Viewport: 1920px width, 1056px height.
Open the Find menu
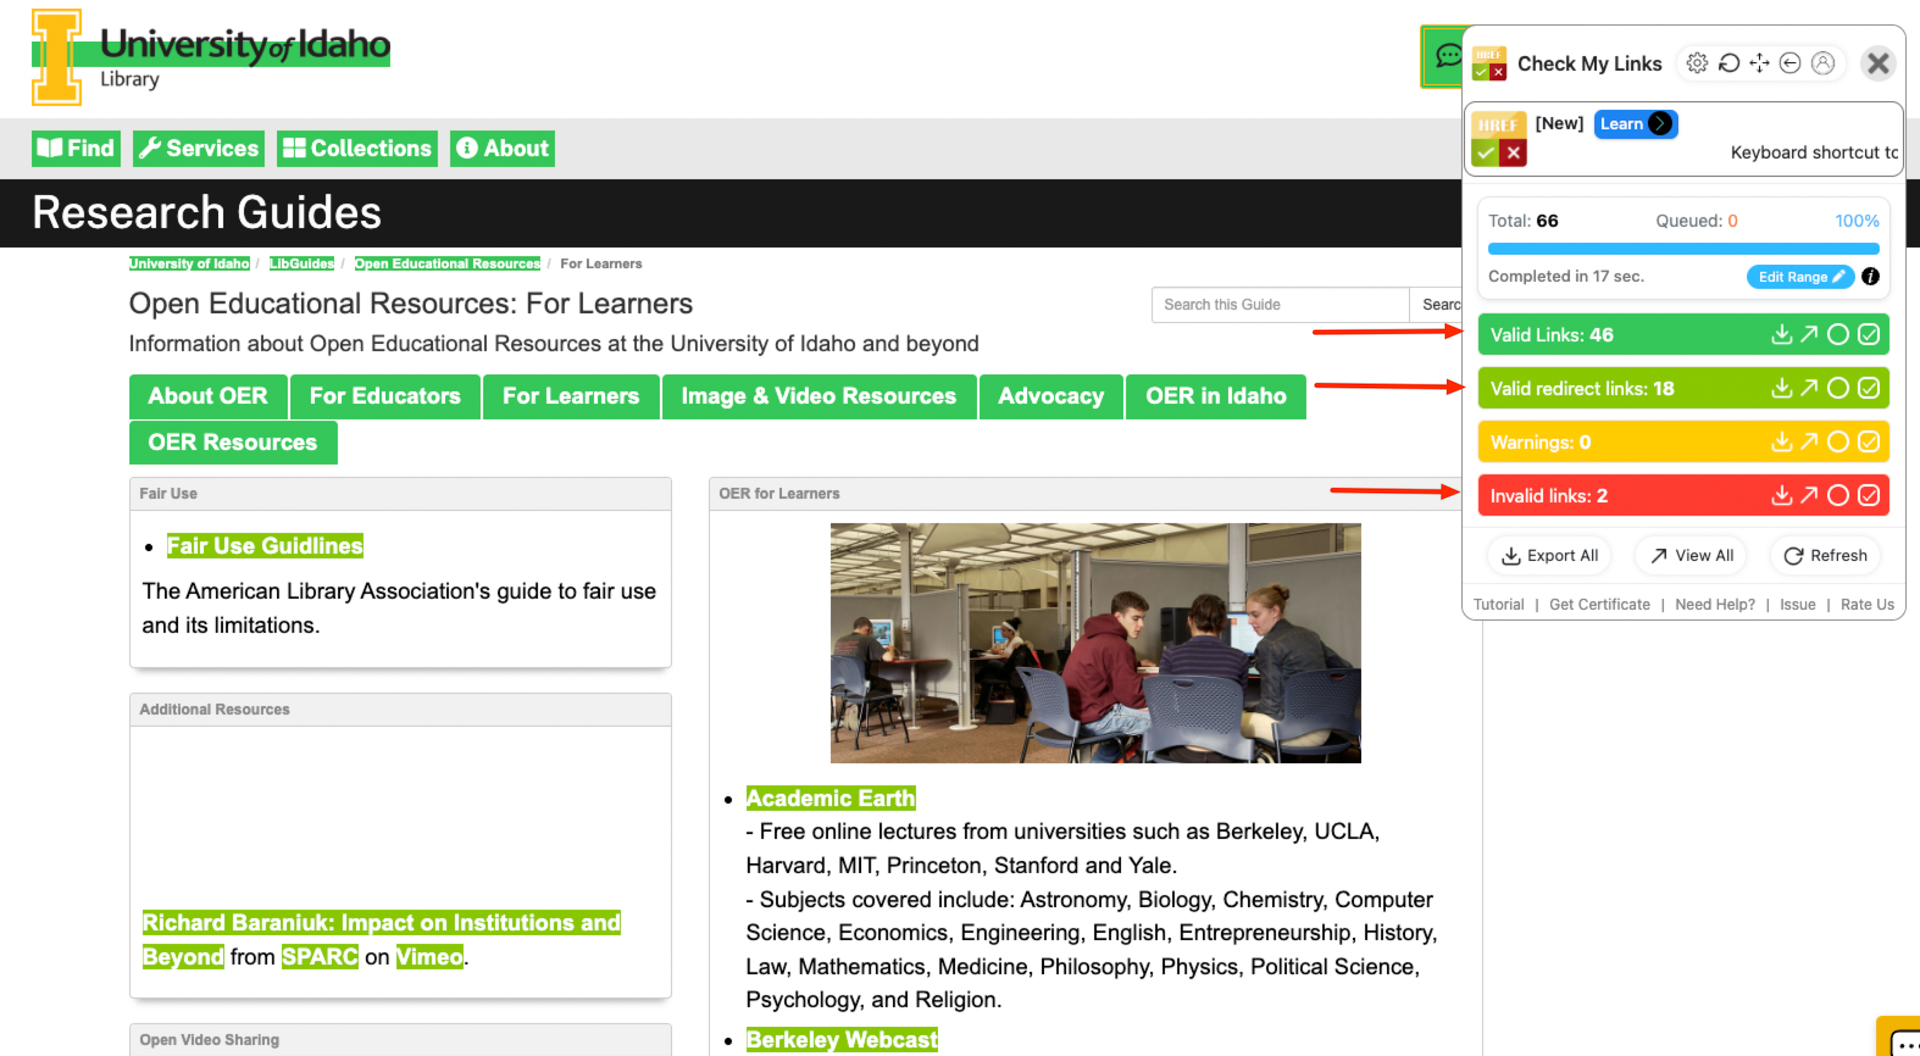coord(76,149)
